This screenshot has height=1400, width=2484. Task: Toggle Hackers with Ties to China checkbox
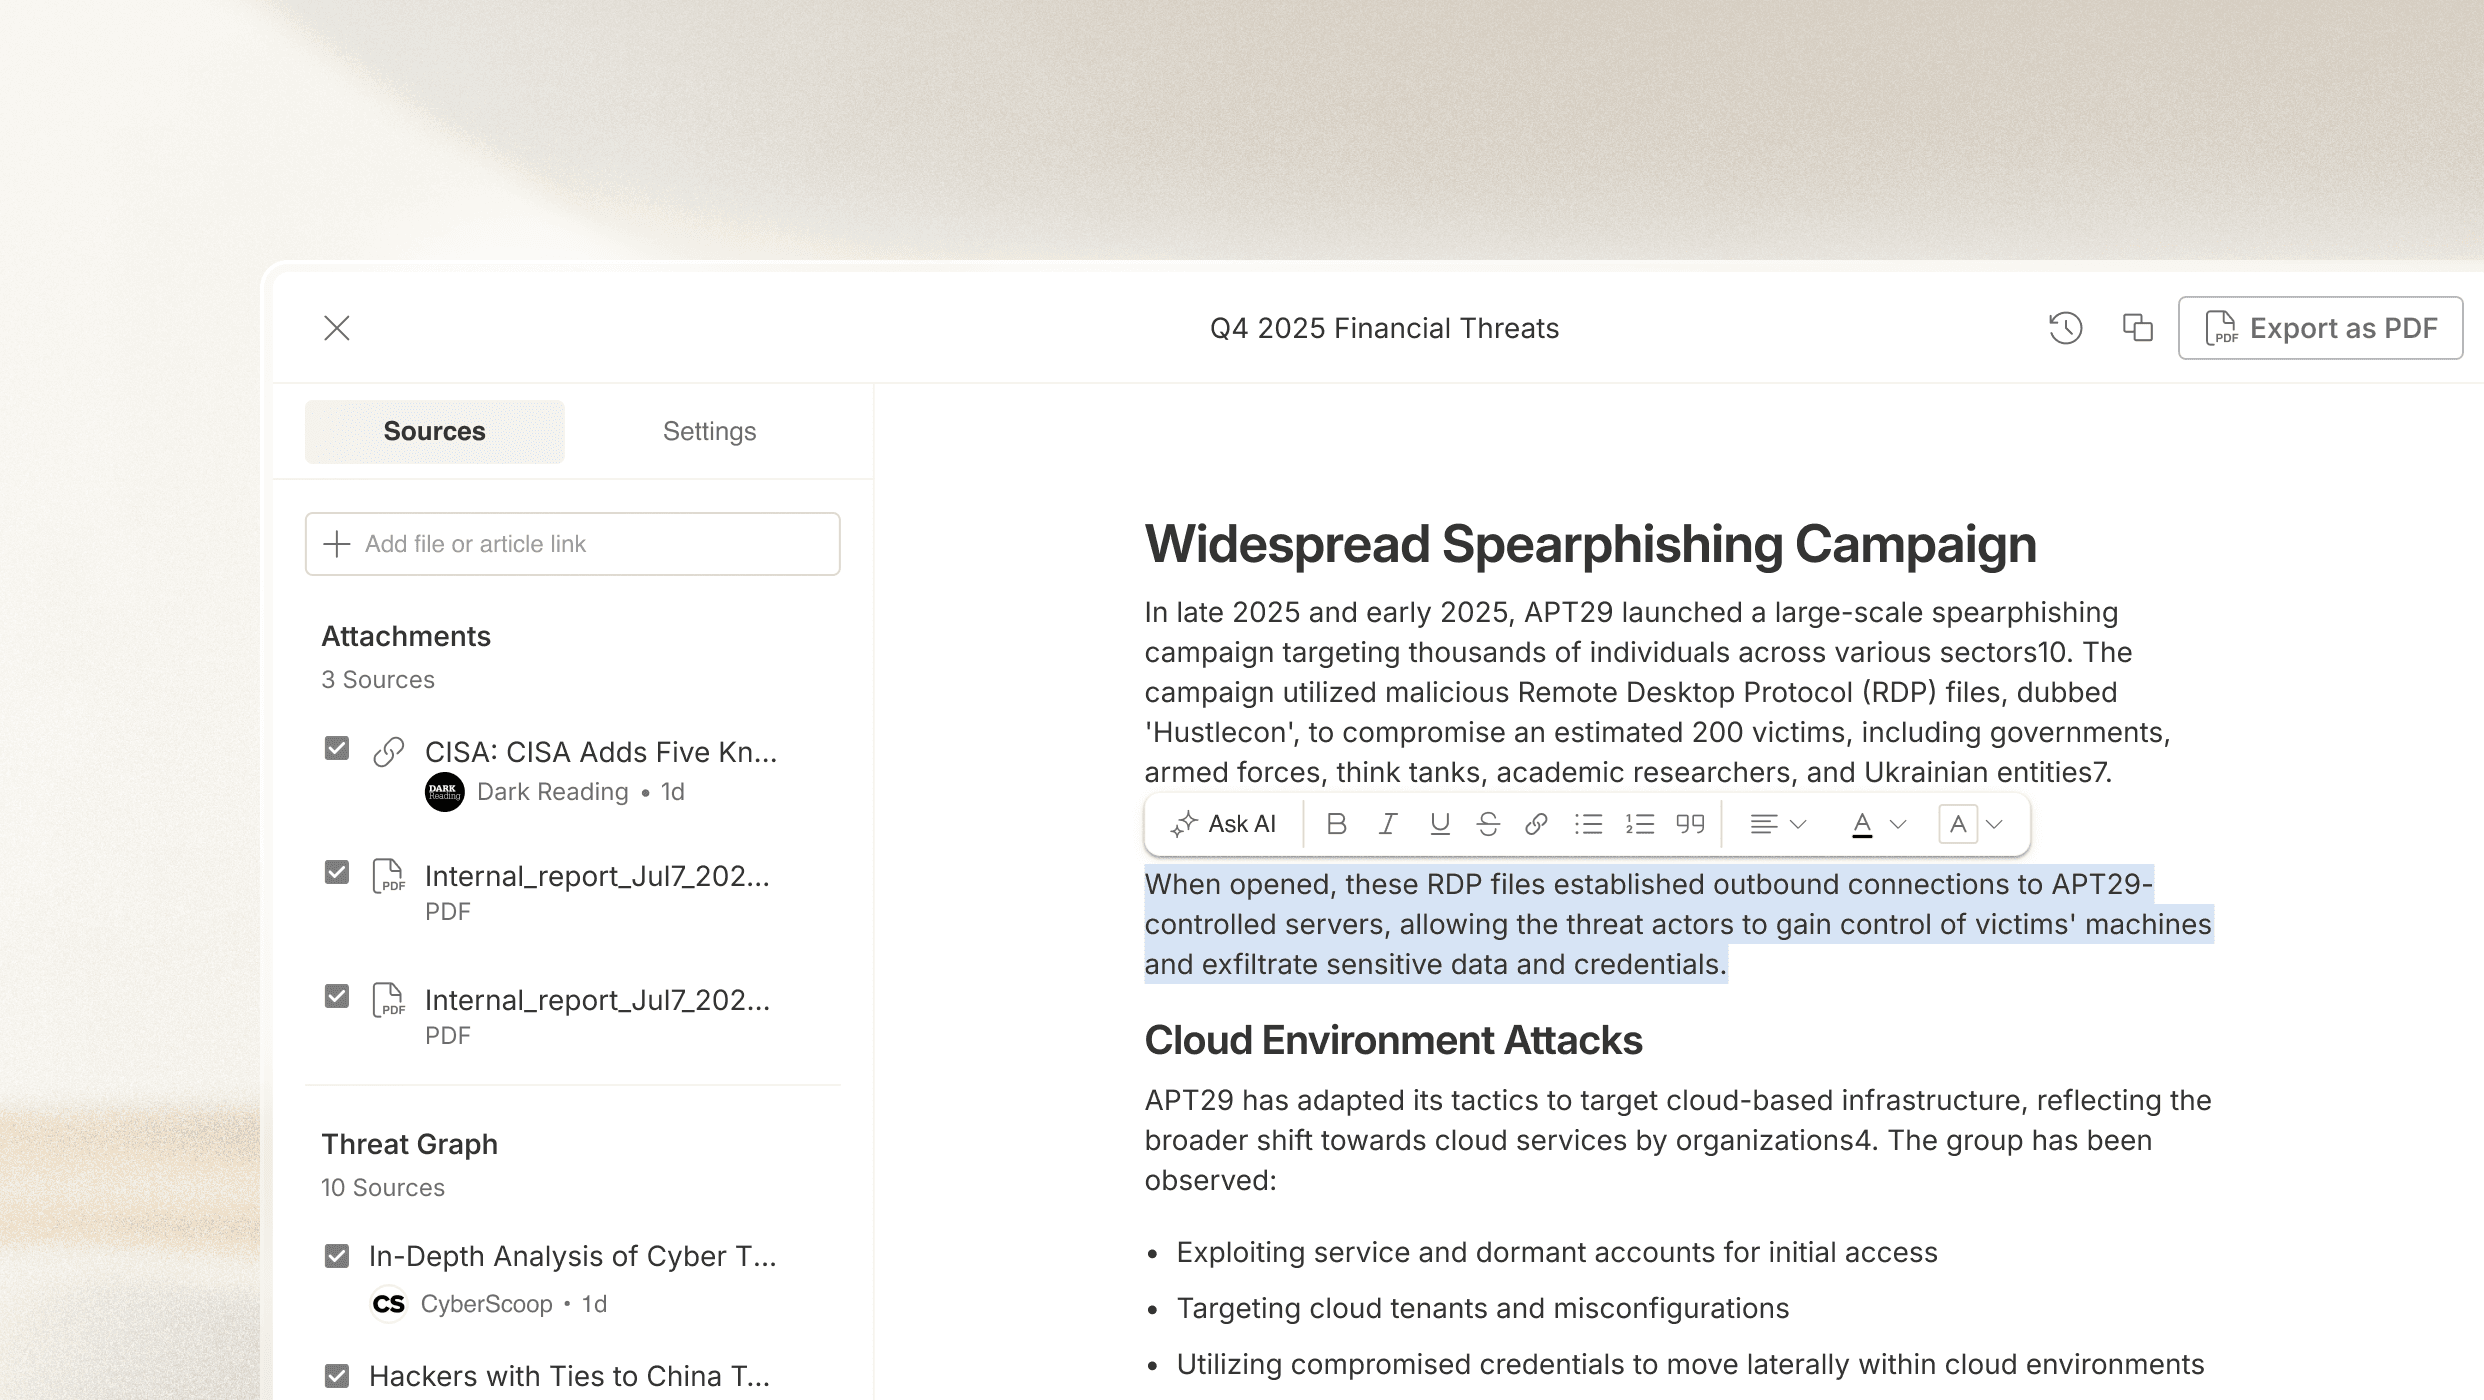[337, 1376]
